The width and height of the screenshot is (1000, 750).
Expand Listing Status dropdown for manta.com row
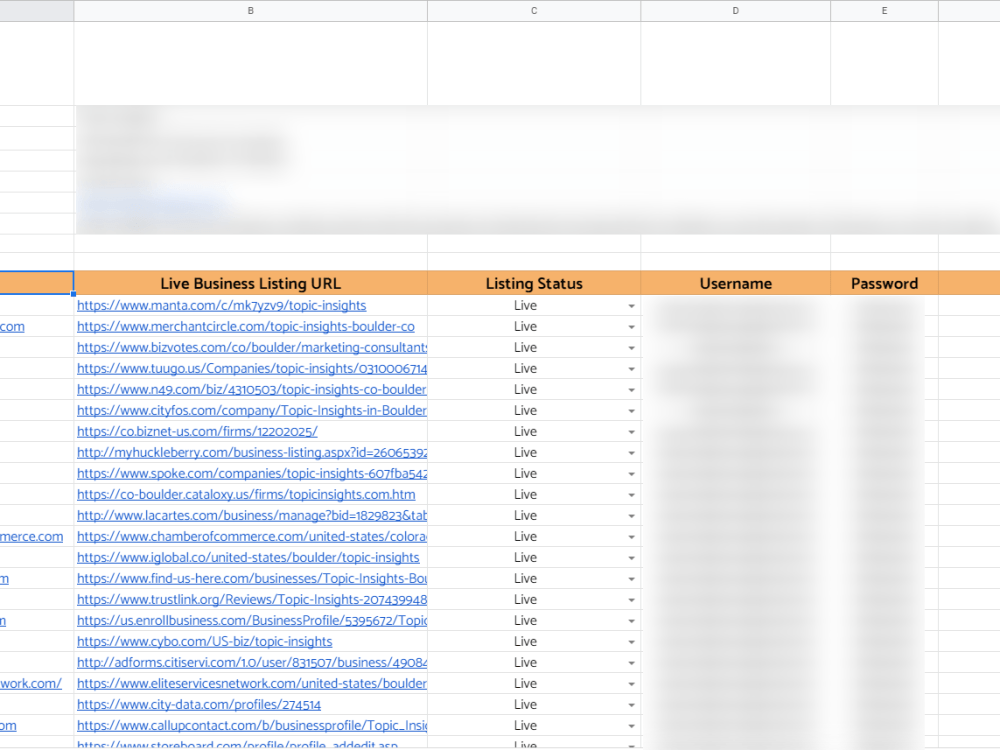pos(631,306)
